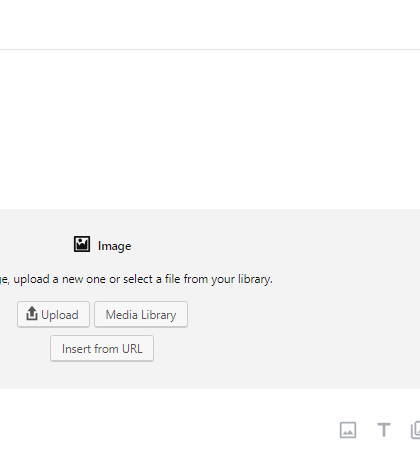Screen dimensions: 420x463
Task: Click gray placeholder background right of Media Library
Action: point(300,314)
